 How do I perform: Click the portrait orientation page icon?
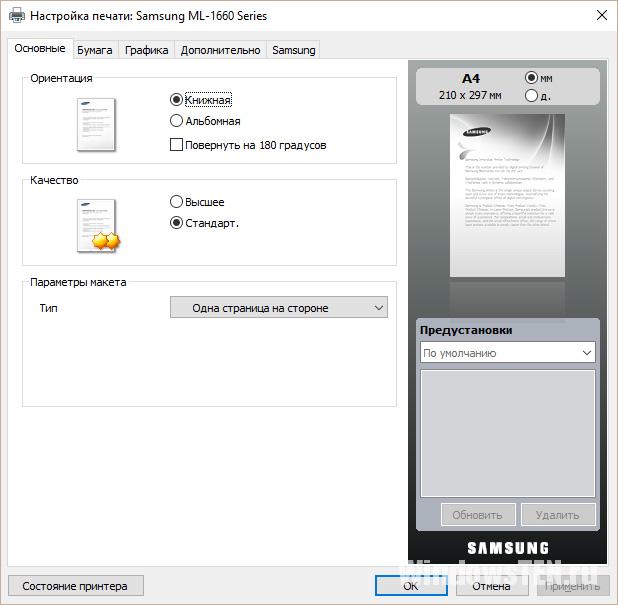pyautogui.click(x=97, y=124)
